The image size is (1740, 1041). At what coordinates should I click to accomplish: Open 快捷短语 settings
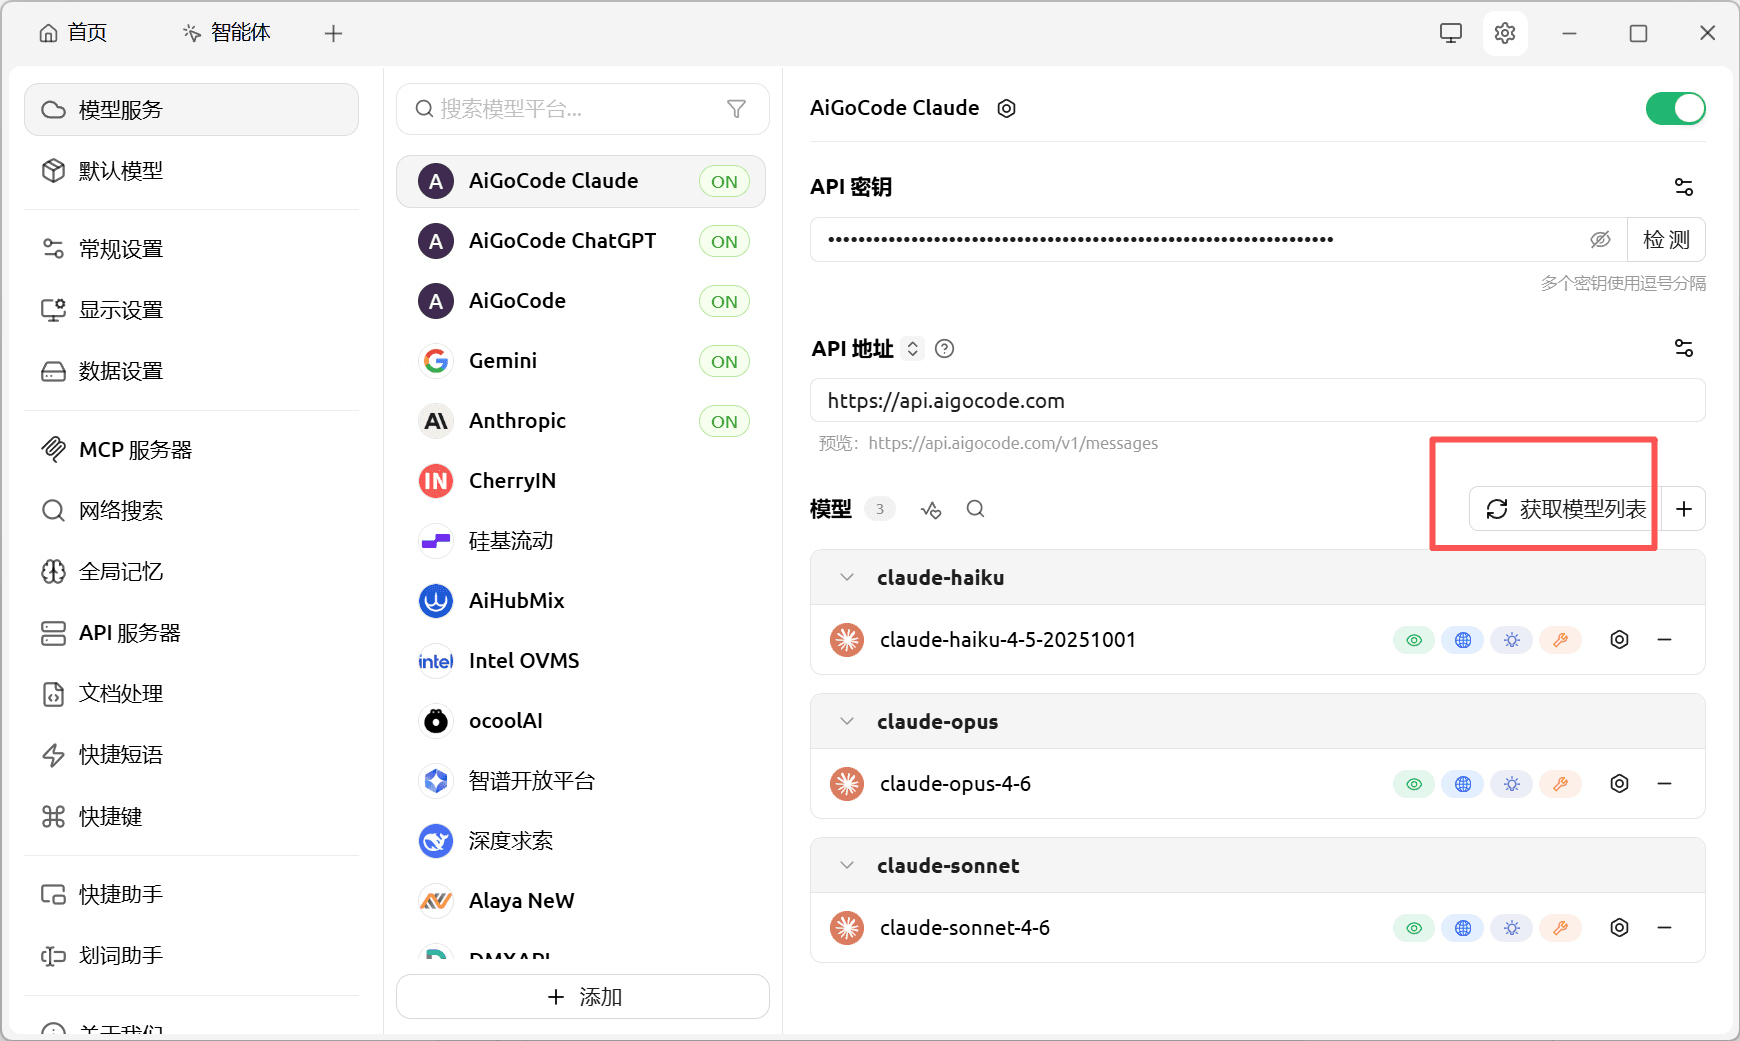pos(191,755)
